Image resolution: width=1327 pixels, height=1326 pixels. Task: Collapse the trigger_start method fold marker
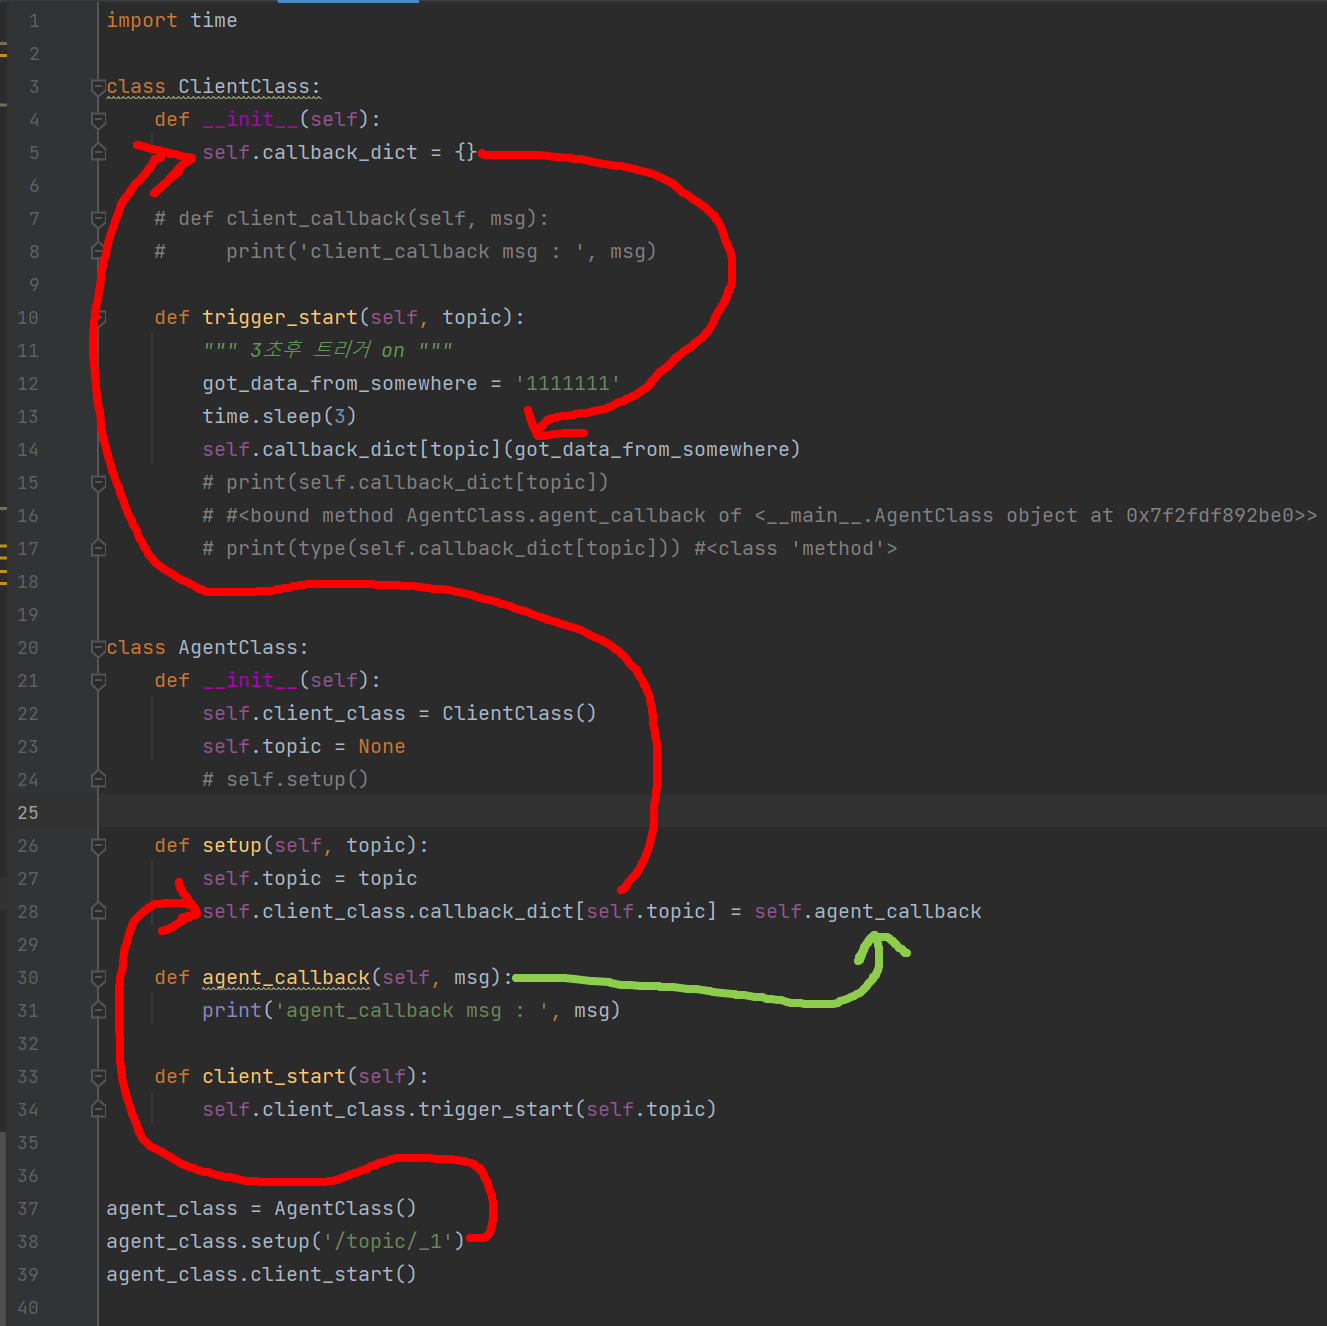(98, 318)
